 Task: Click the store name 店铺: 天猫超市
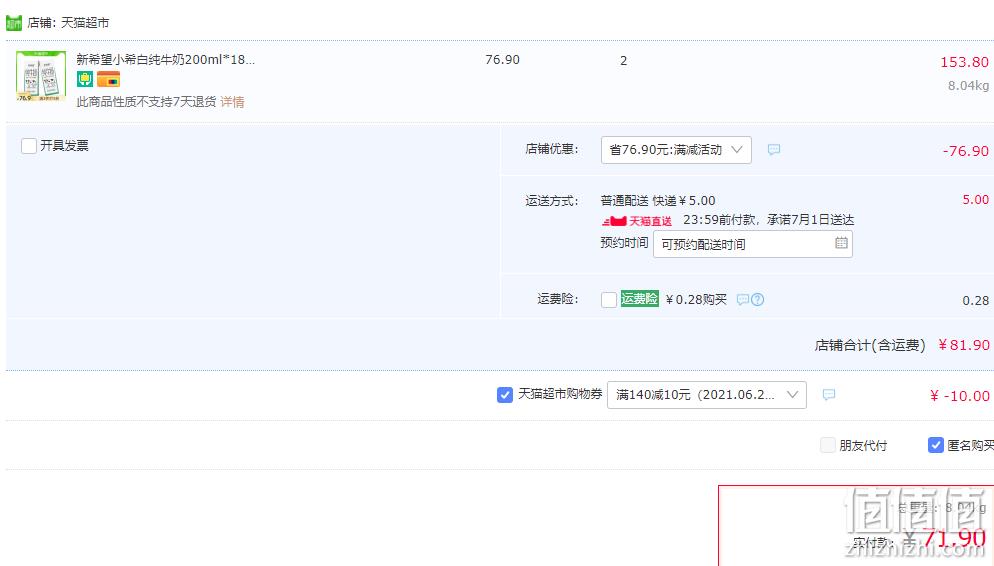tap(68, 23)
